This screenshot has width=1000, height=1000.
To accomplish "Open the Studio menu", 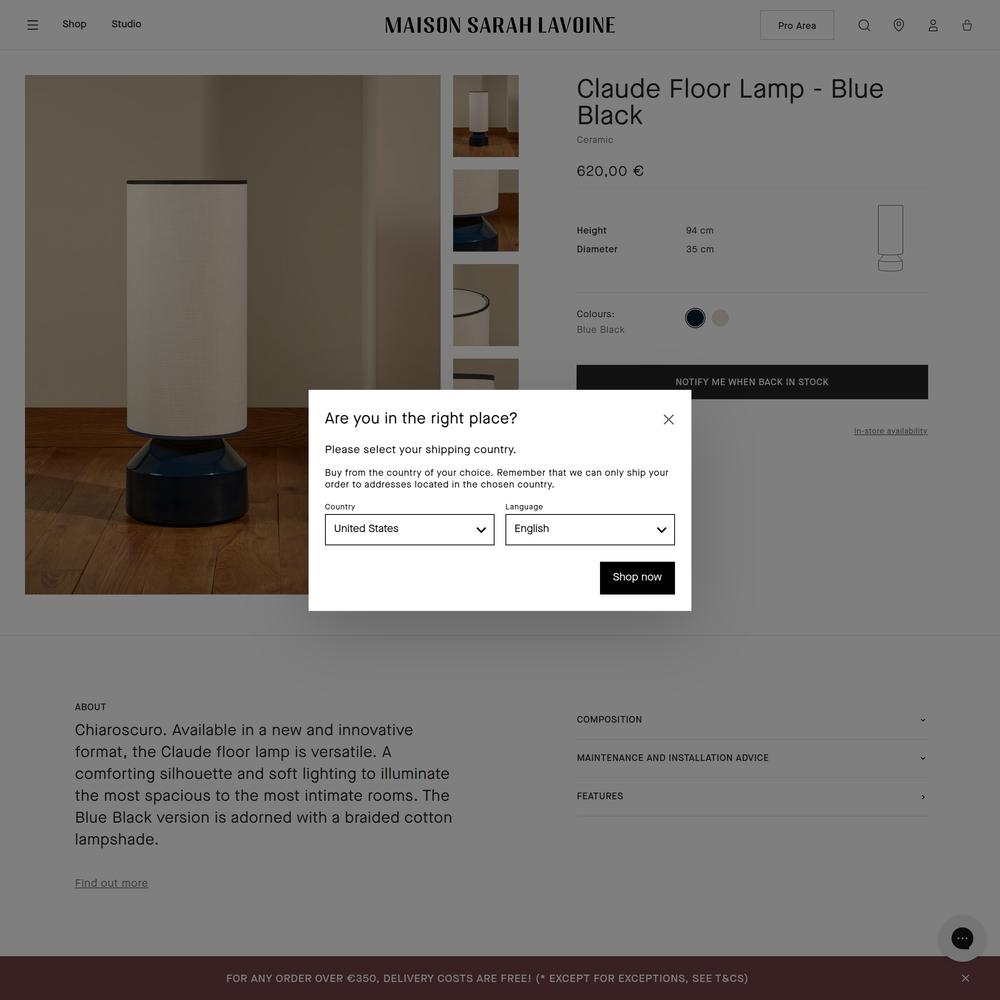I will [126, 24].
